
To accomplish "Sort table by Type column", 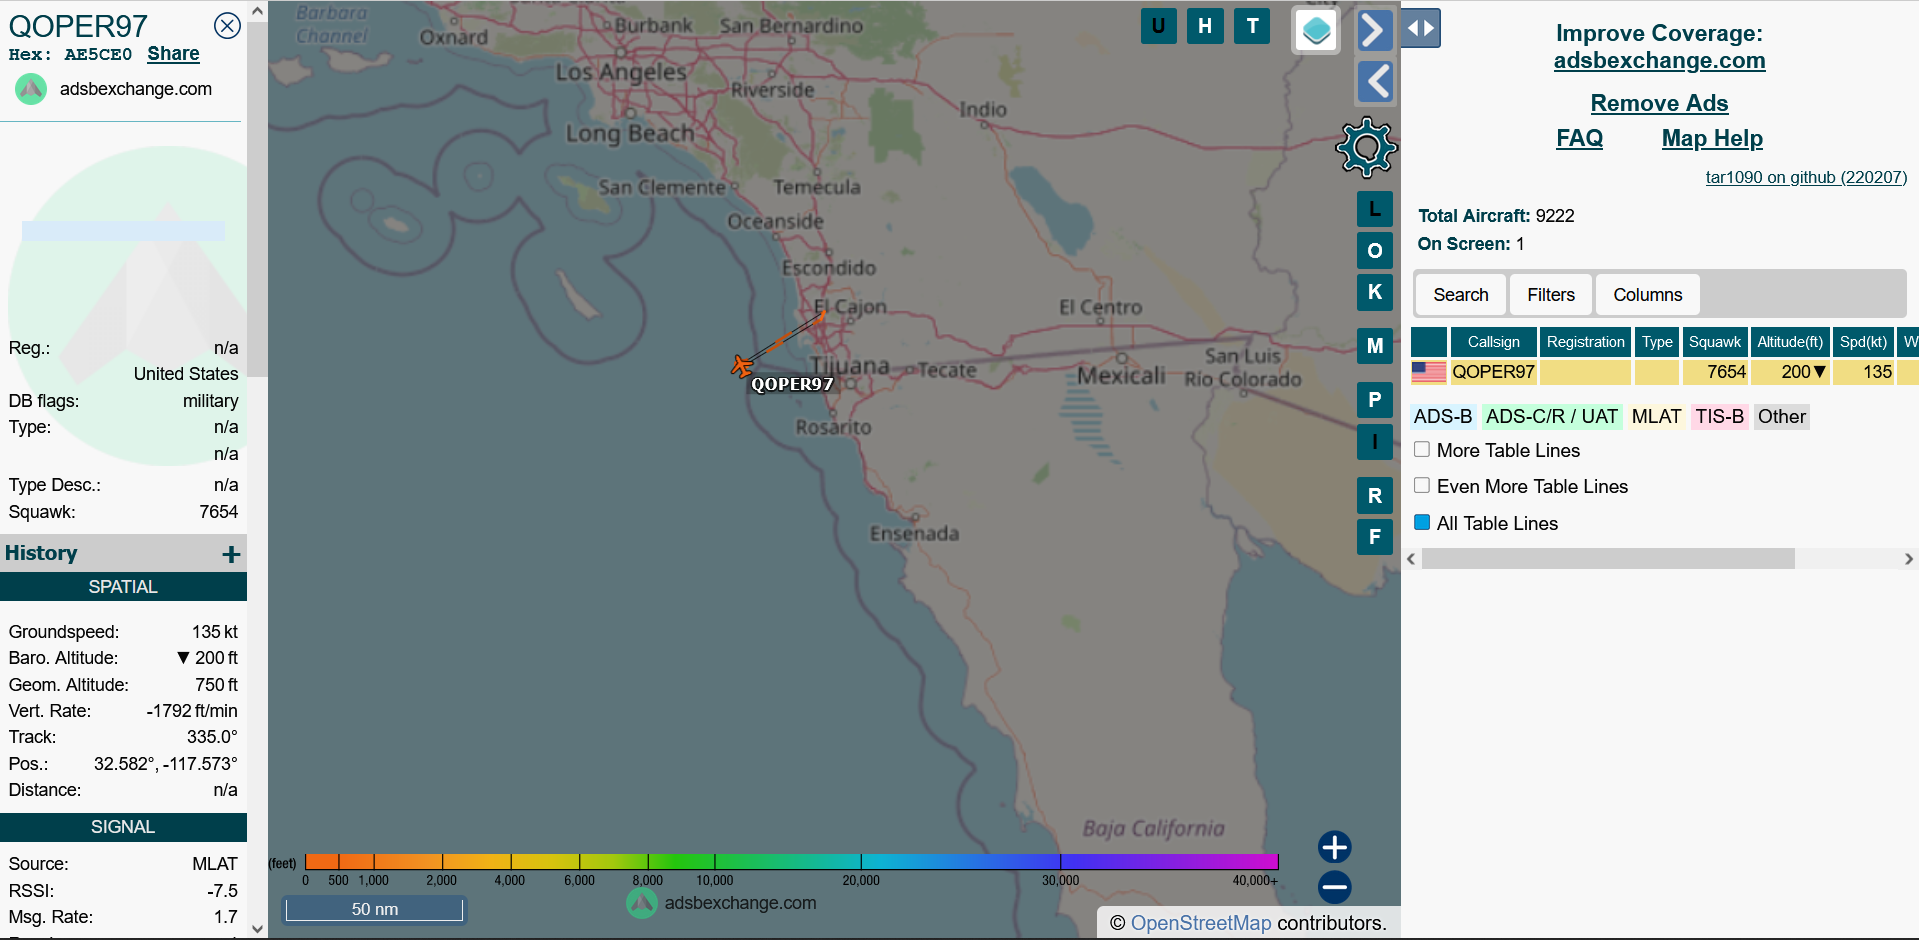I will 1657,342.
